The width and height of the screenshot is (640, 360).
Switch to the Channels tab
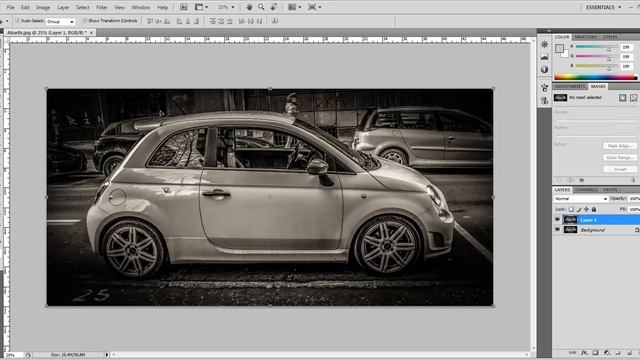[586, 189]
